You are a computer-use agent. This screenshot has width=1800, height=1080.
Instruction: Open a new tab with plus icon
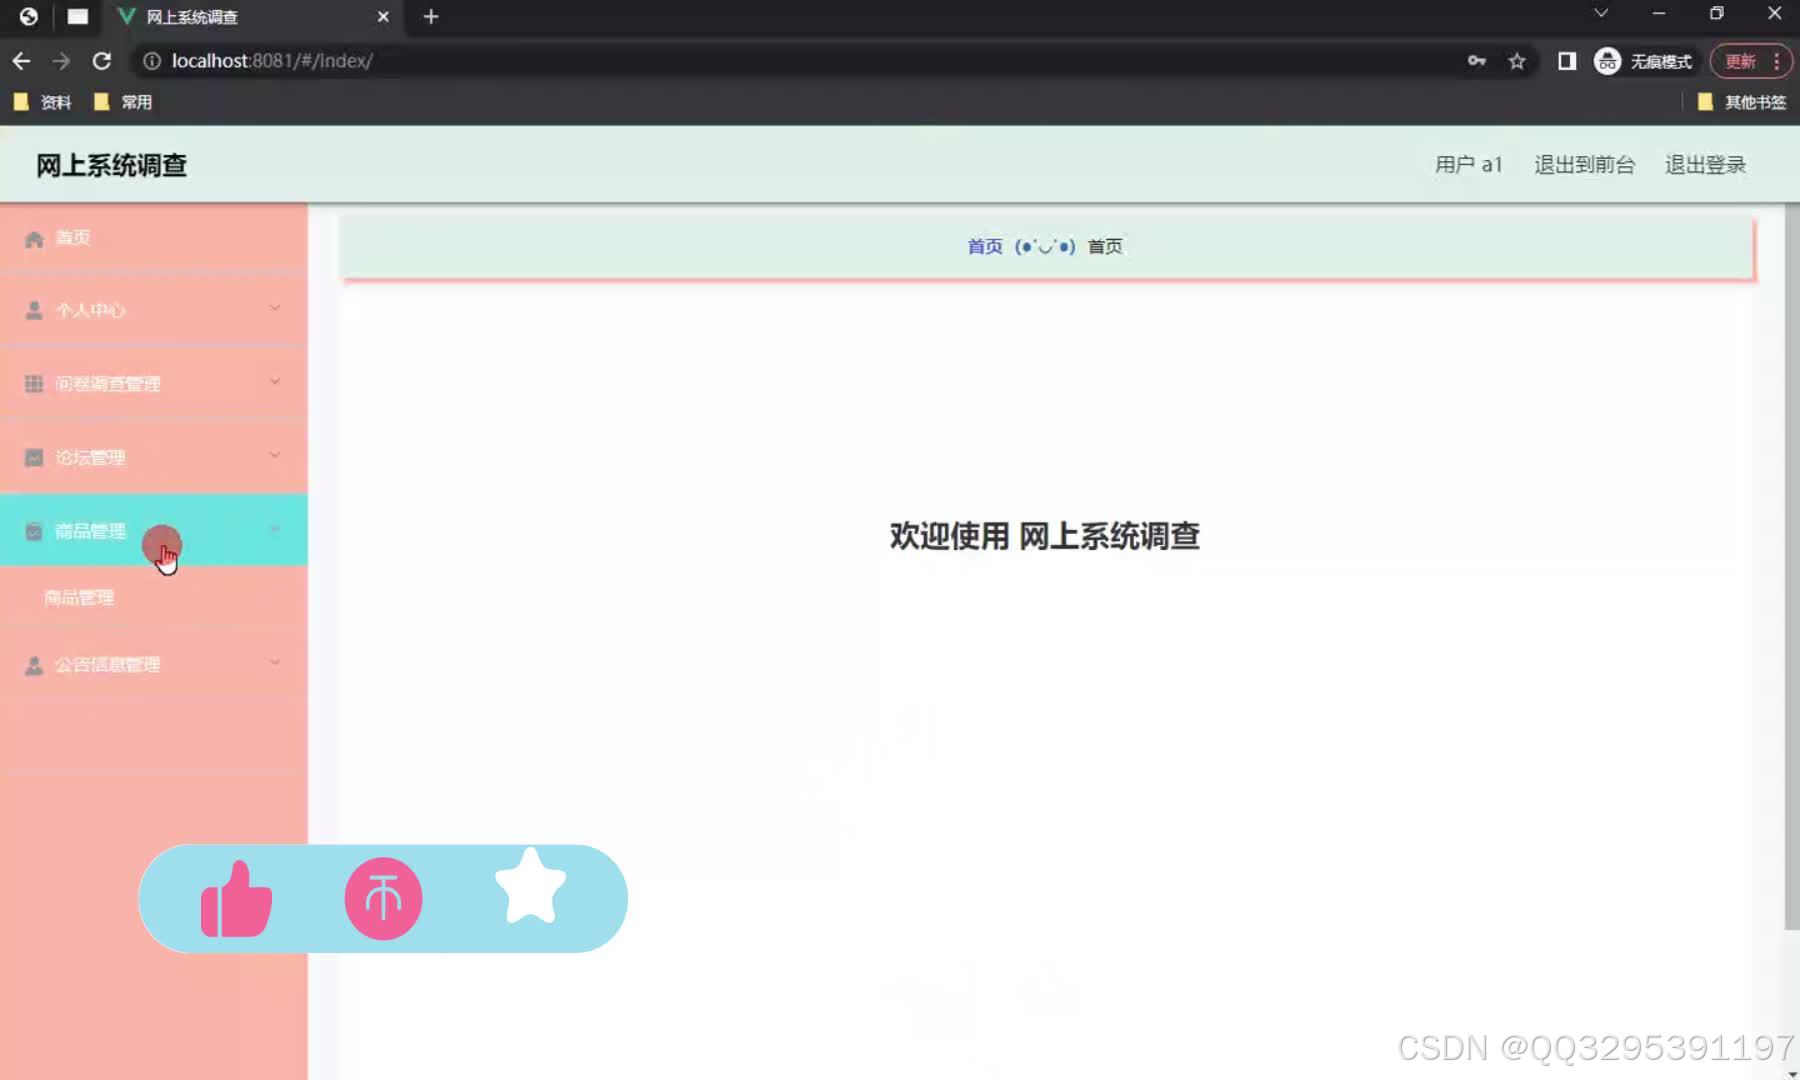pos(431,17)
